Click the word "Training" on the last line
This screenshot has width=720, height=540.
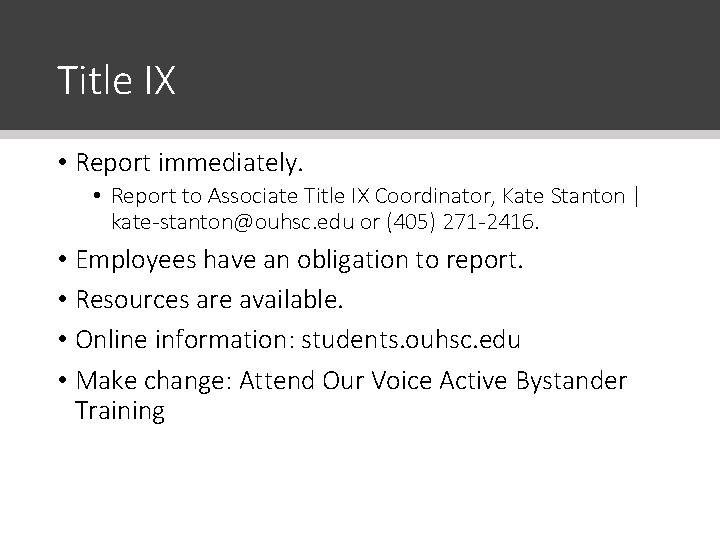click(x=119, y=410)
